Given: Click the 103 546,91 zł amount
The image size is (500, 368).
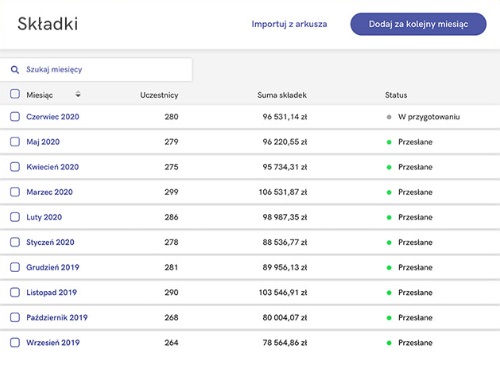Looking at the screenshot, I should pos(283,293).
